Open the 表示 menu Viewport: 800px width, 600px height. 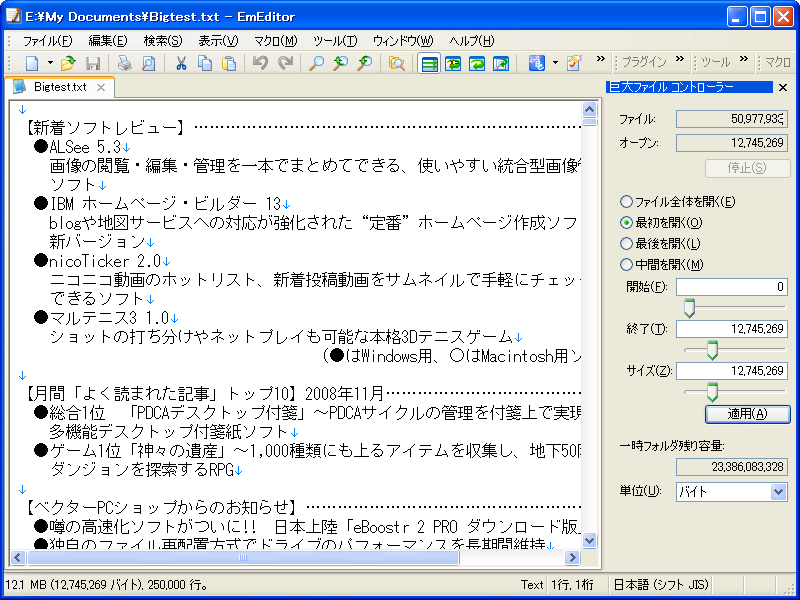[218, 41]
